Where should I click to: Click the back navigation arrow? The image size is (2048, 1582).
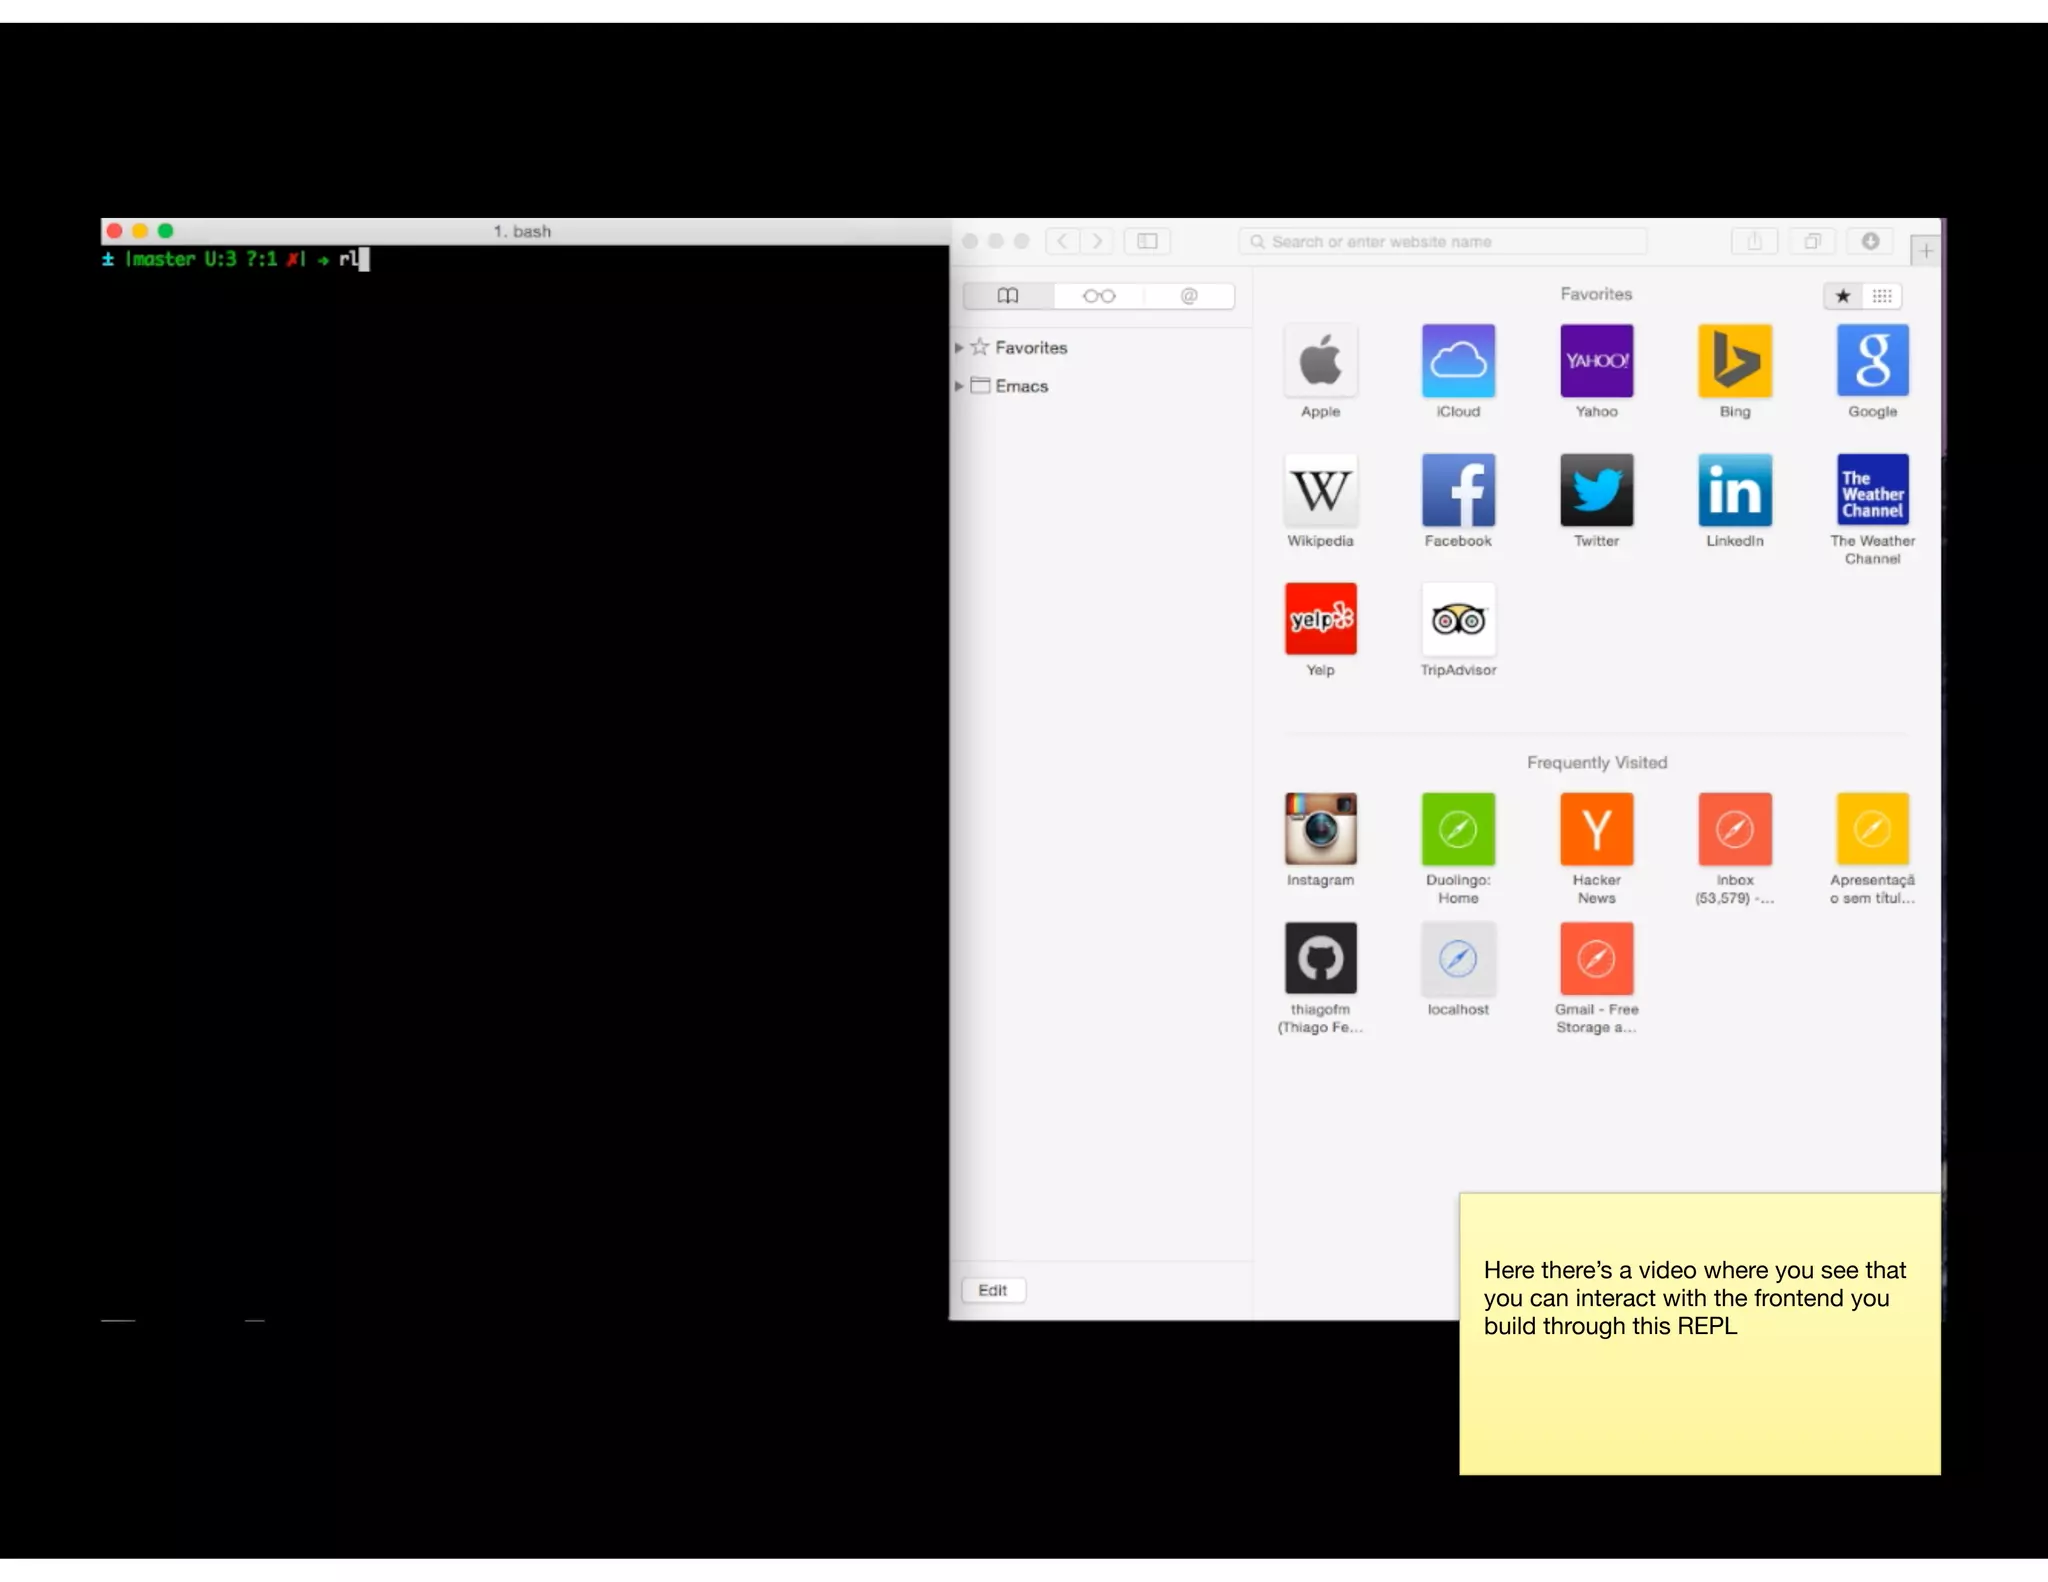pos(1062,241)
